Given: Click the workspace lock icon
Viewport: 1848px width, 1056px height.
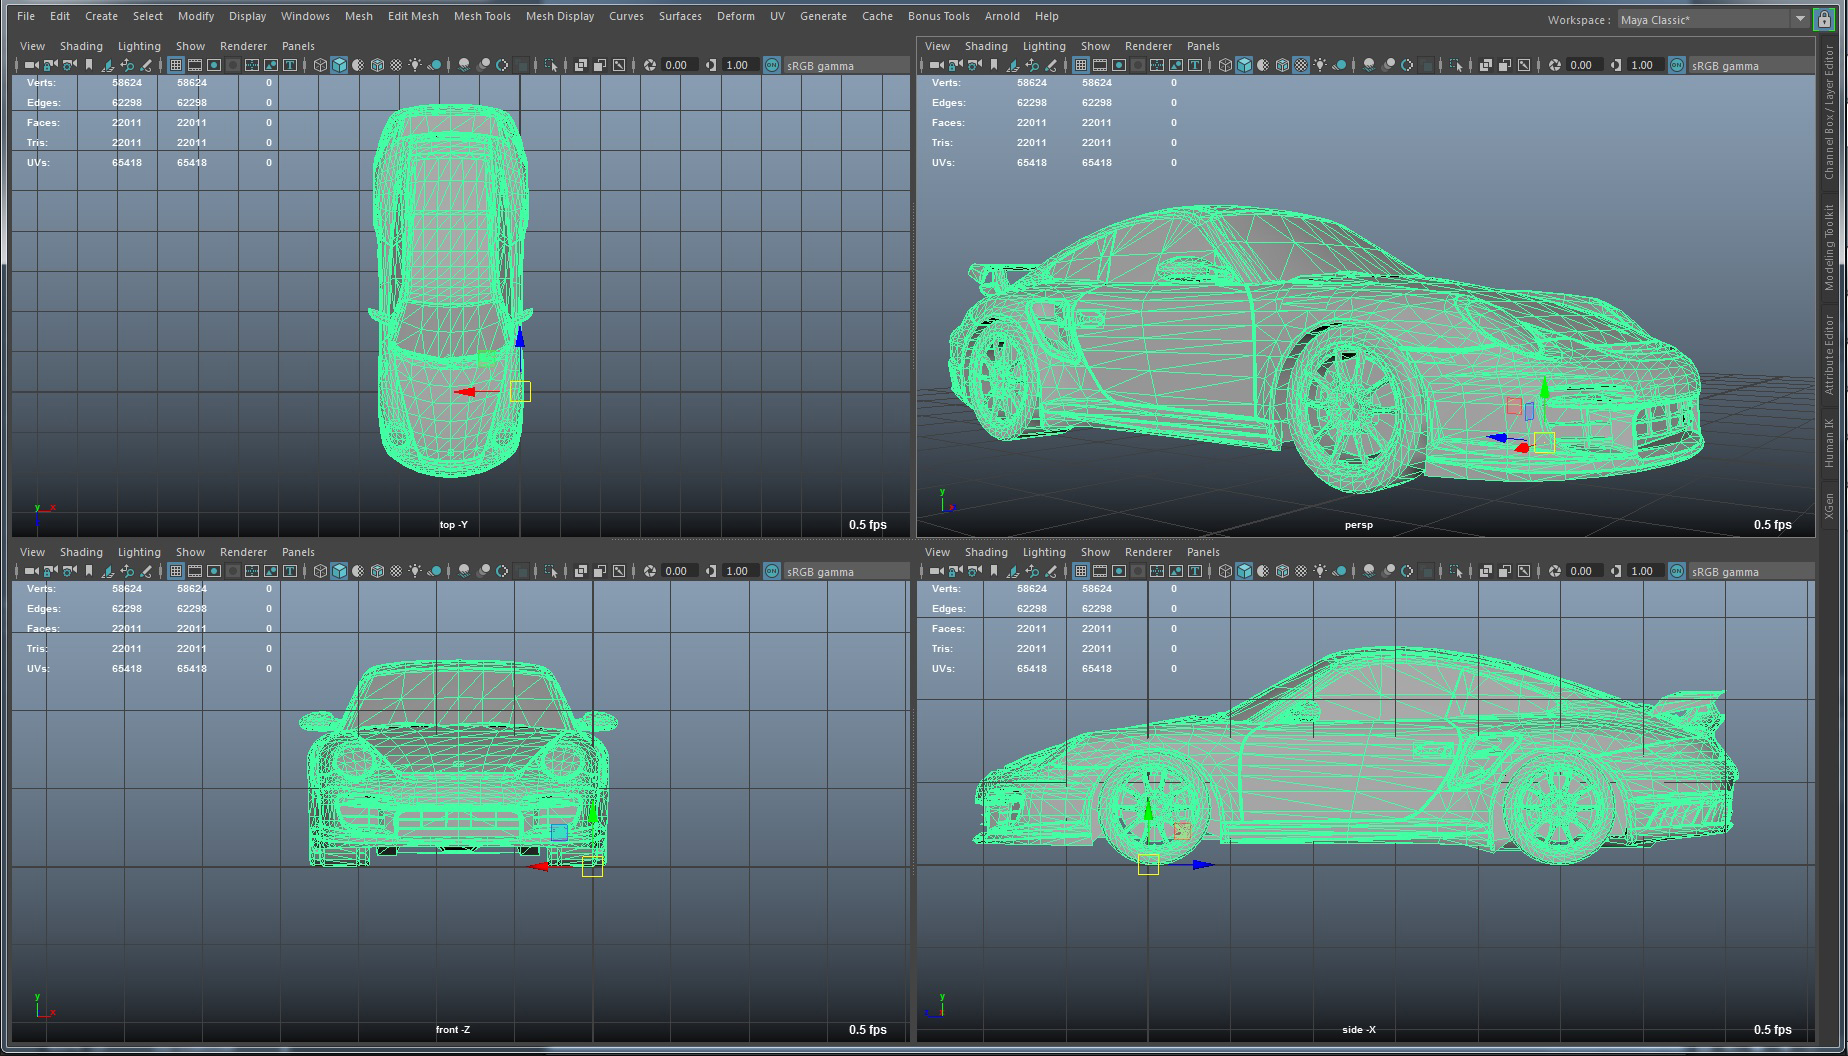Looking at the screenshot, I should [x=1824, y=19].
